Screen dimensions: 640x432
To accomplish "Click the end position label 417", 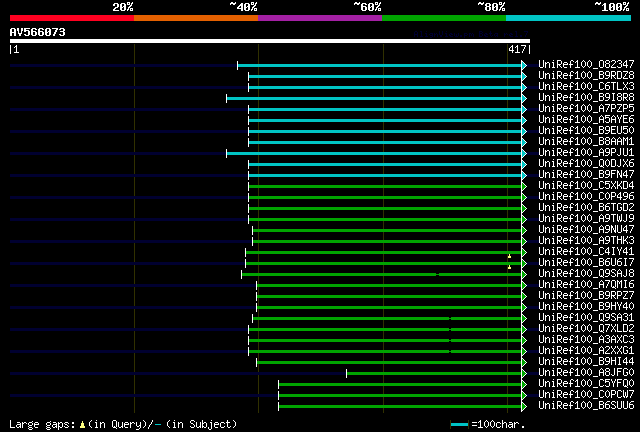I will (x=517, y=49).
